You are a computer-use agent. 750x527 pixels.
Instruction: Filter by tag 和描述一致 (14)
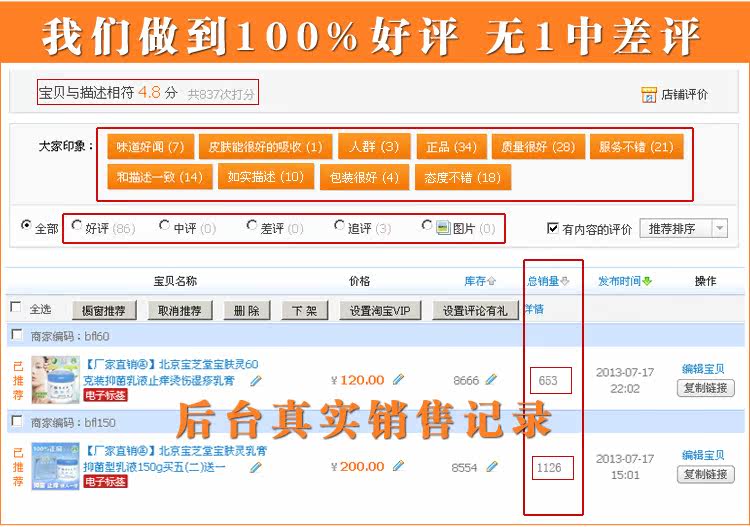[160, 177]
